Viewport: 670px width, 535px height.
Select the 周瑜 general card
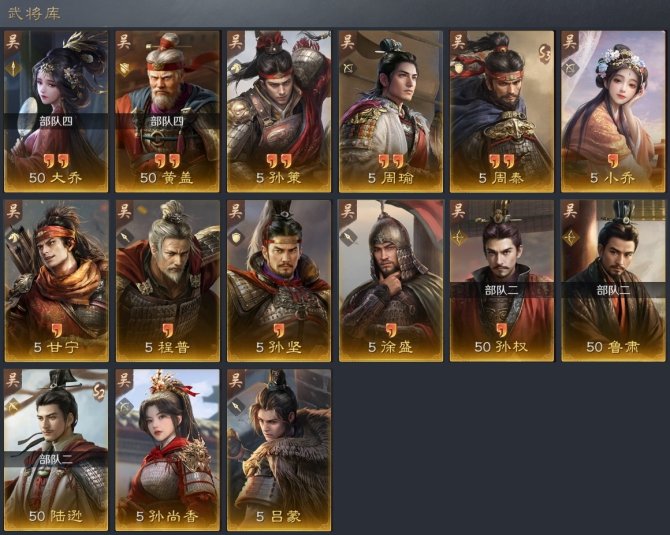point(391,111)
